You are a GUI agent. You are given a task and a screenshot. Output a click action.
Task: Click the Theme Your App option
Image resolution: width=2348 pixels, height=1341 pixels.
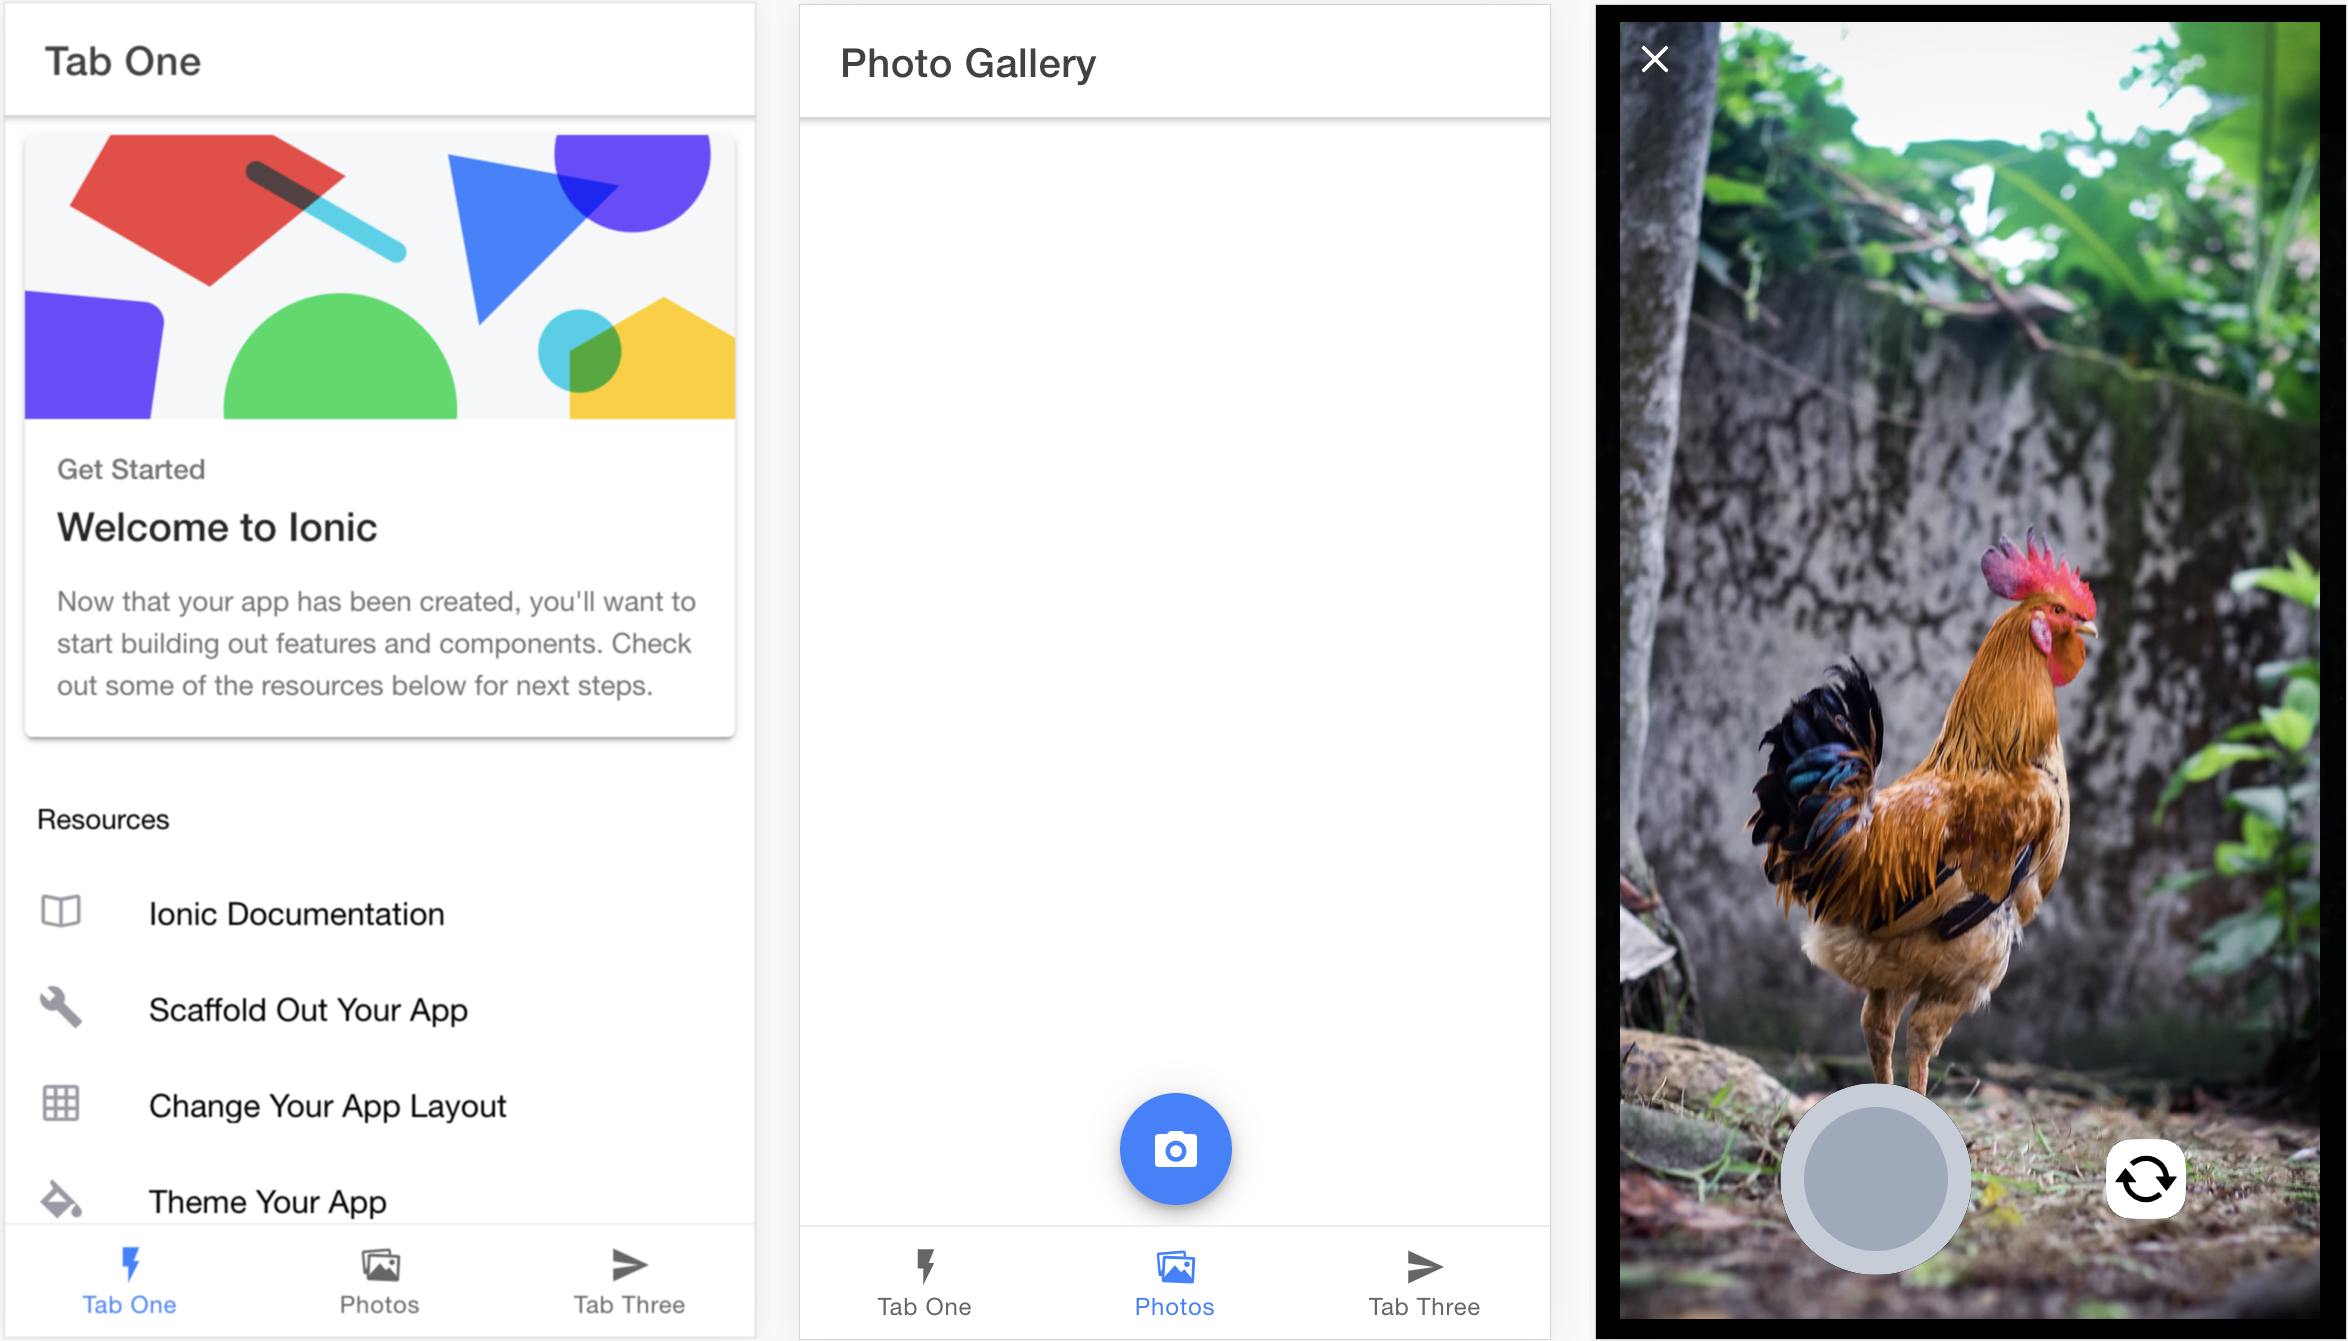[266, 1199]
